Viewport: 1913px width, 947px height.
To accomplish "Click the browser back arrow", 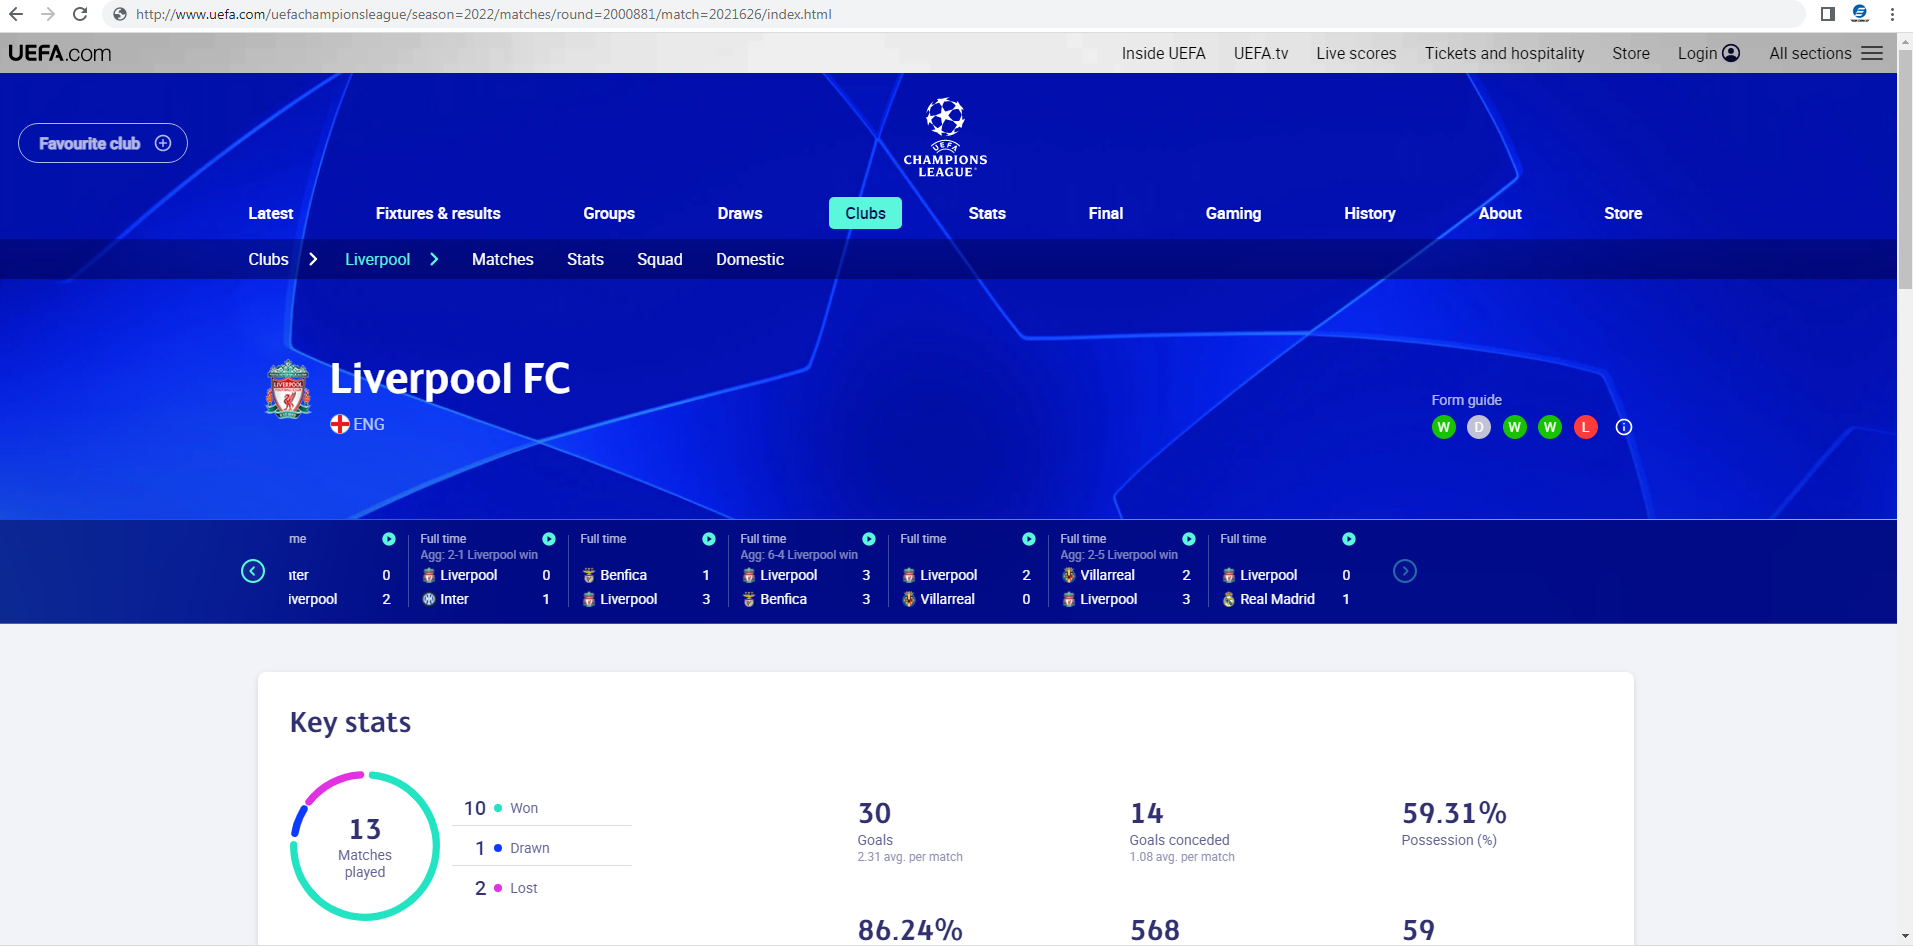I will click(x=16, y=14).
